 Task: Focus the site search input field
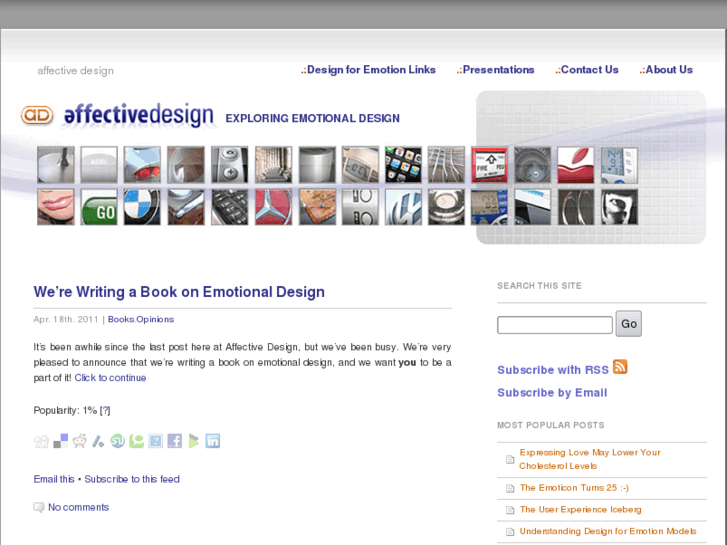pyautogui.click(x=555, y=325)
